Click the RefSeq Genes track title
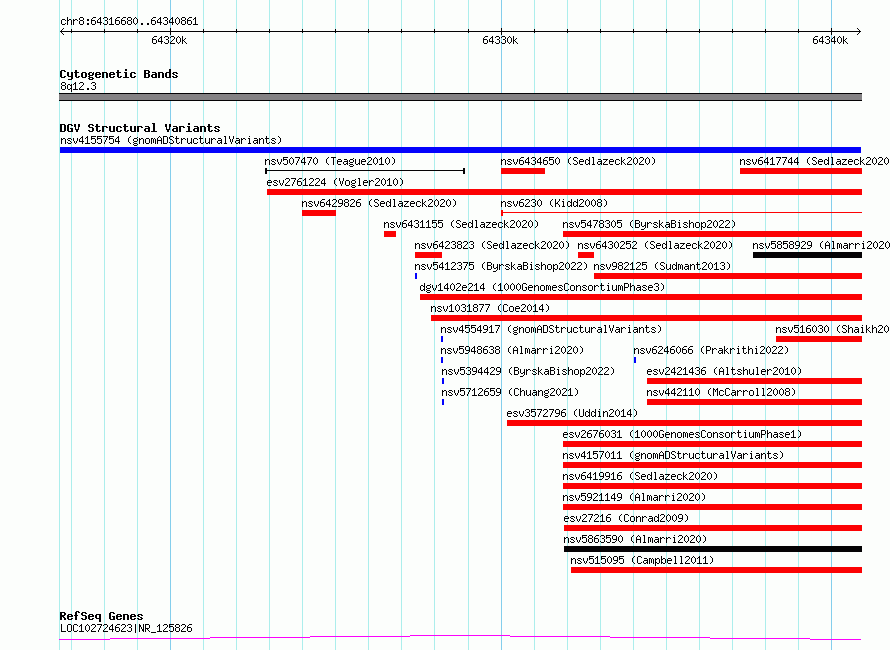Screen dimensions: 890x650 click(102, 616)
